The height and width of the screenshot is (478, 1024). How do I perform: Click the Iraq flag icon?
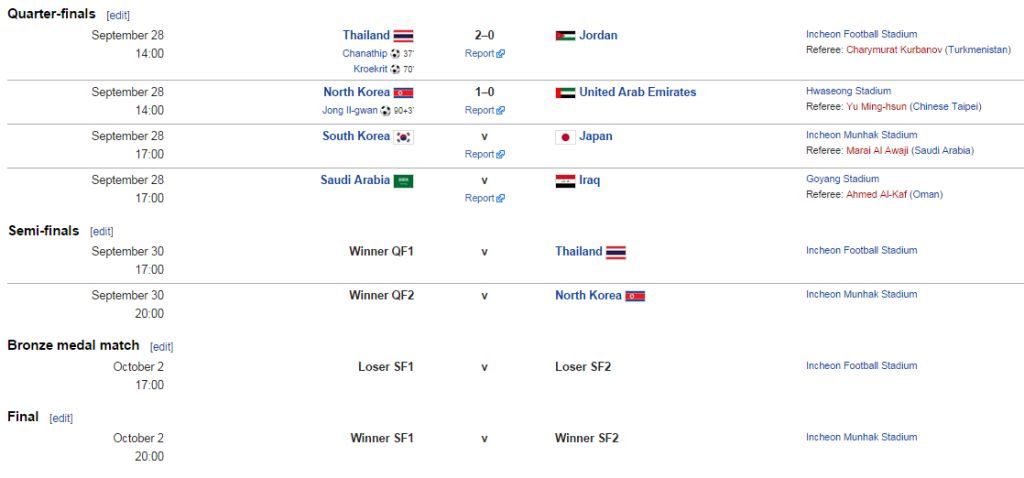click(x=566, y=181)
